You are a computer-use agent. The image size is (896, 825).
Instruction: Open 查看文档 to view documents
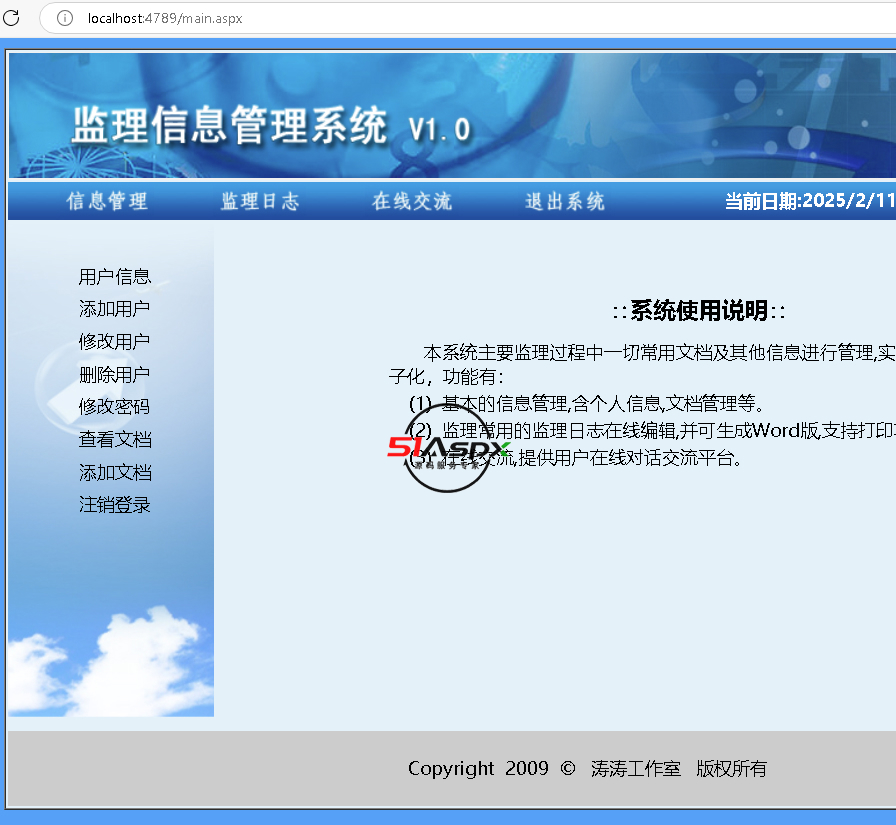point(115,439)
